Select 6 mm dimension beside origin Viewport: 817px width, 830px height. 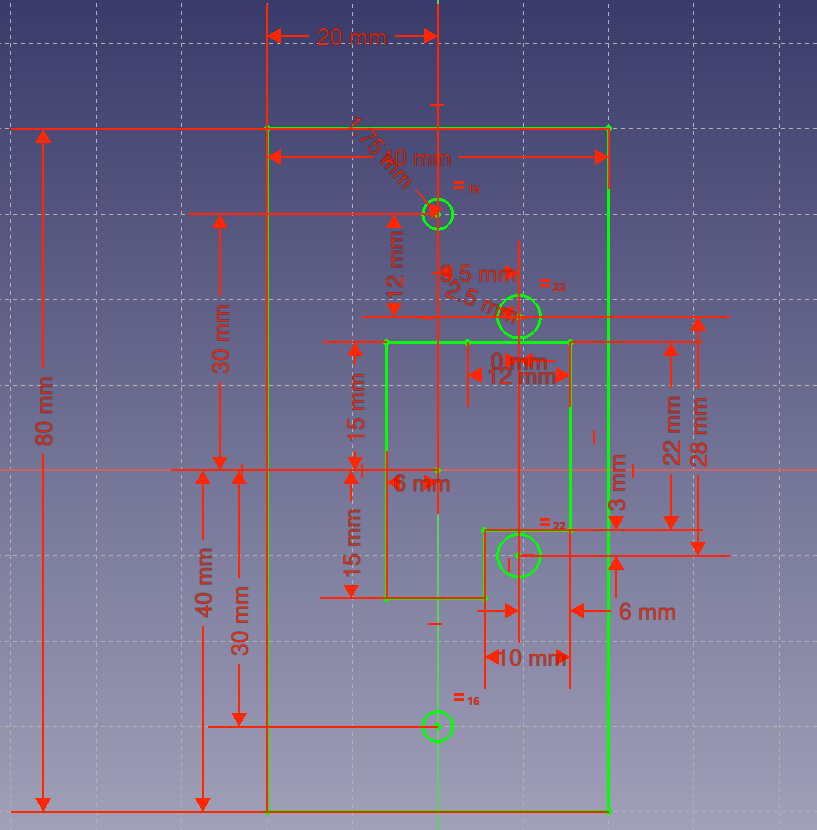pos(421,484)
